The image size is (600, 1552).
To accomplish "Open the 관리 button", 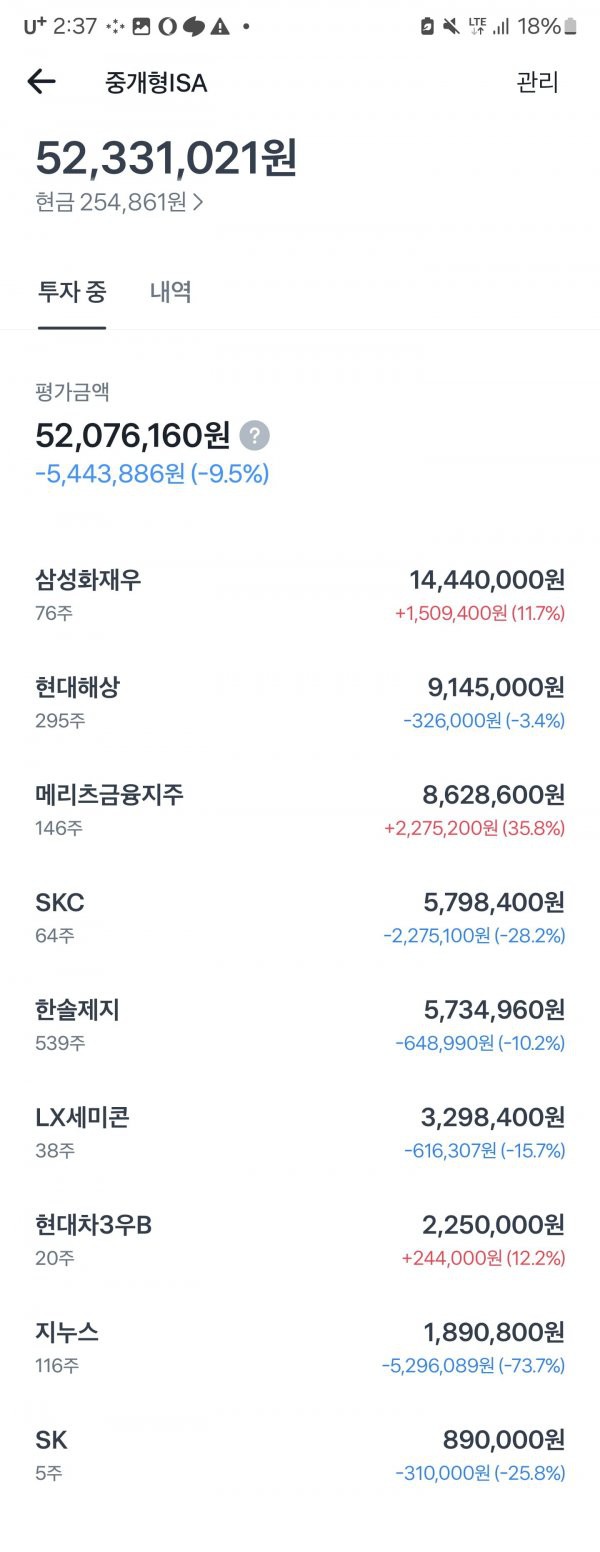I will [x=537, y=82].
